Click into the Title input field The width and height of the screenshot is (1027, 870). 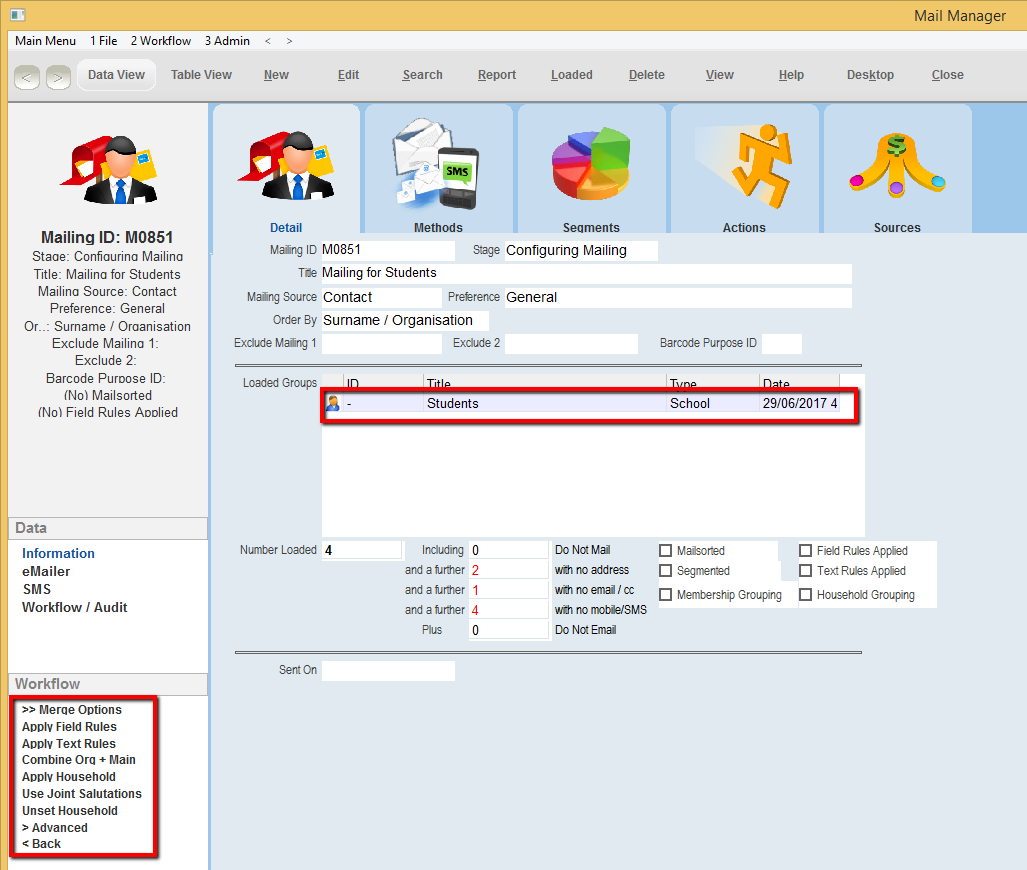pyautogui.click(x=585, y=273)
